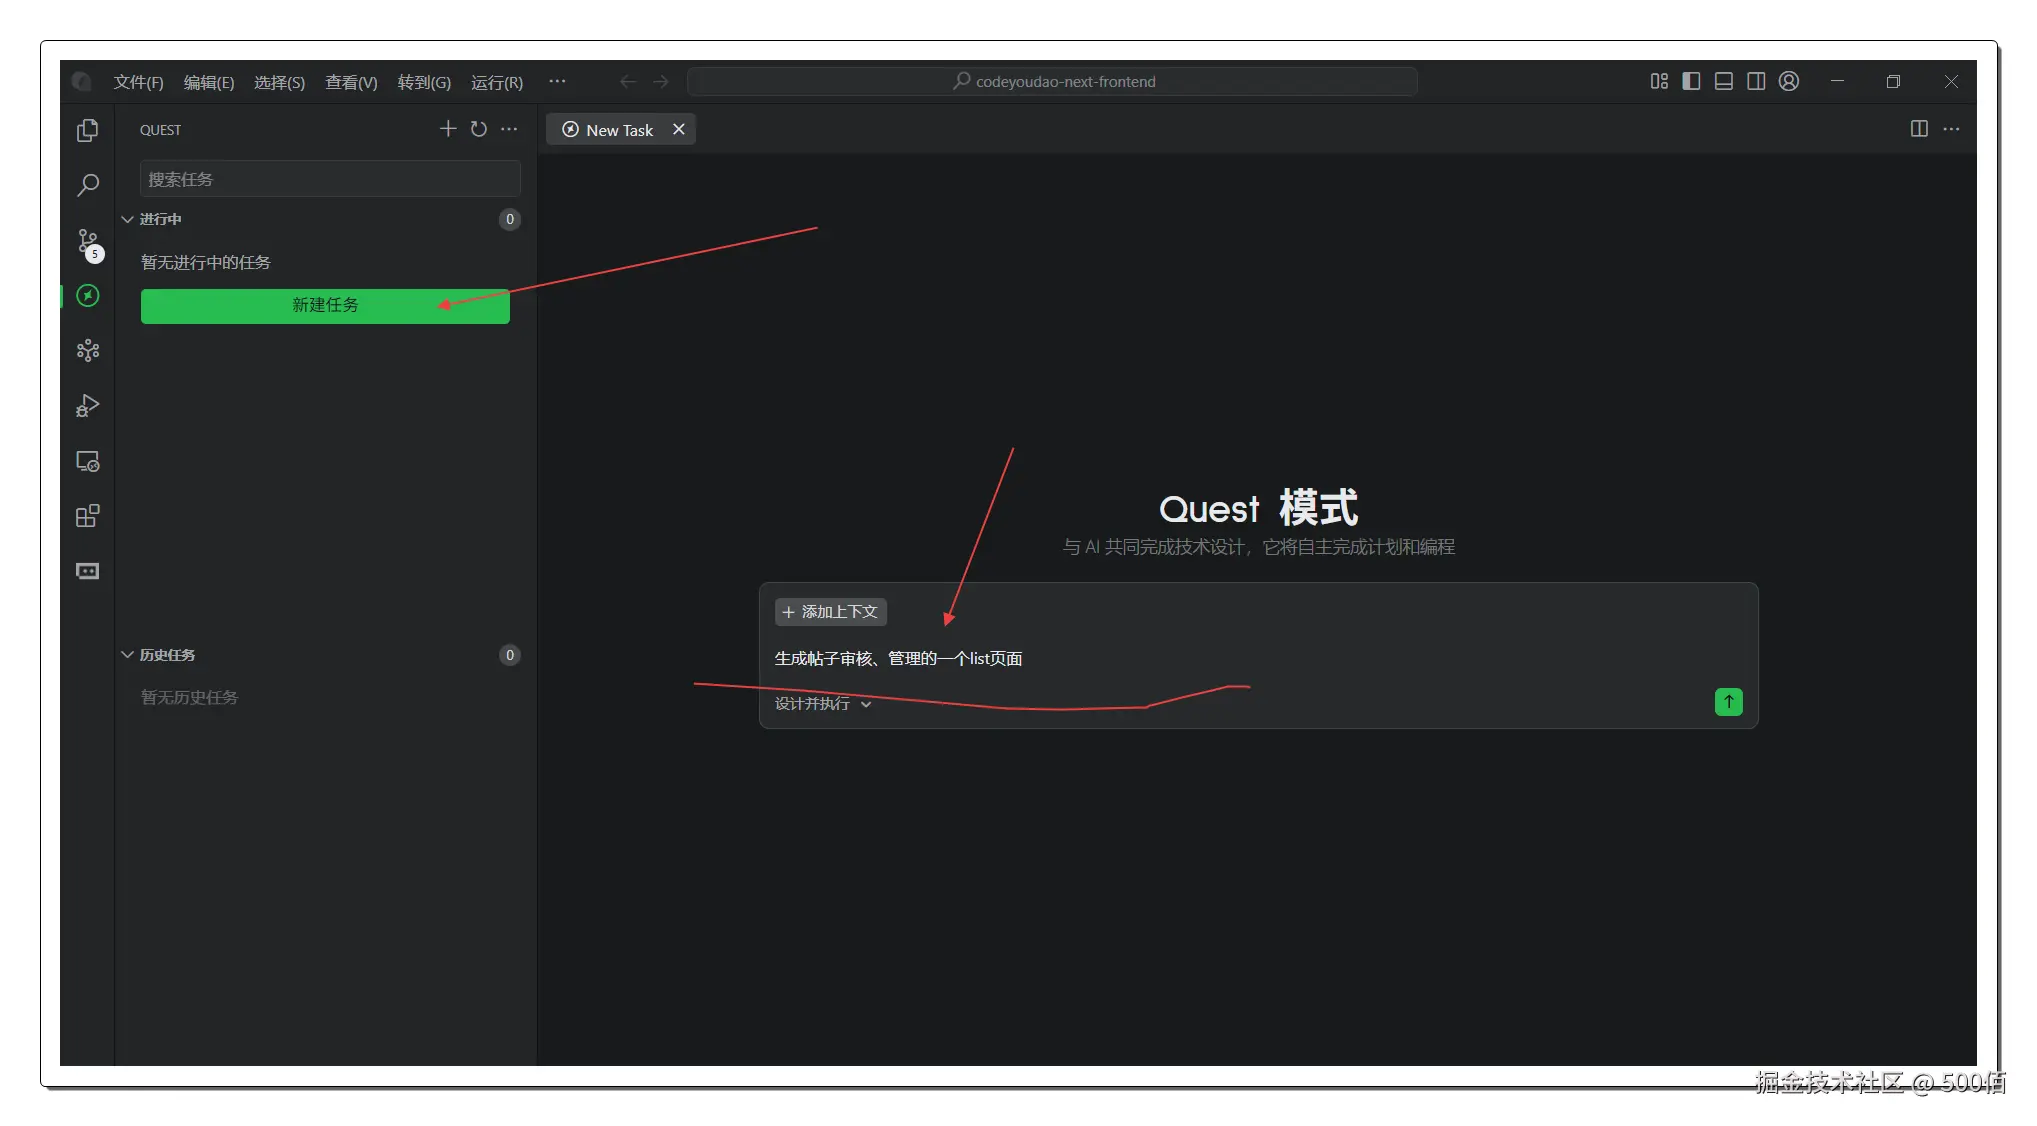Open the 设计并执行 mode dropdown
The height and width of the screenshot is (1126, 2037).
tap(823, 704)
